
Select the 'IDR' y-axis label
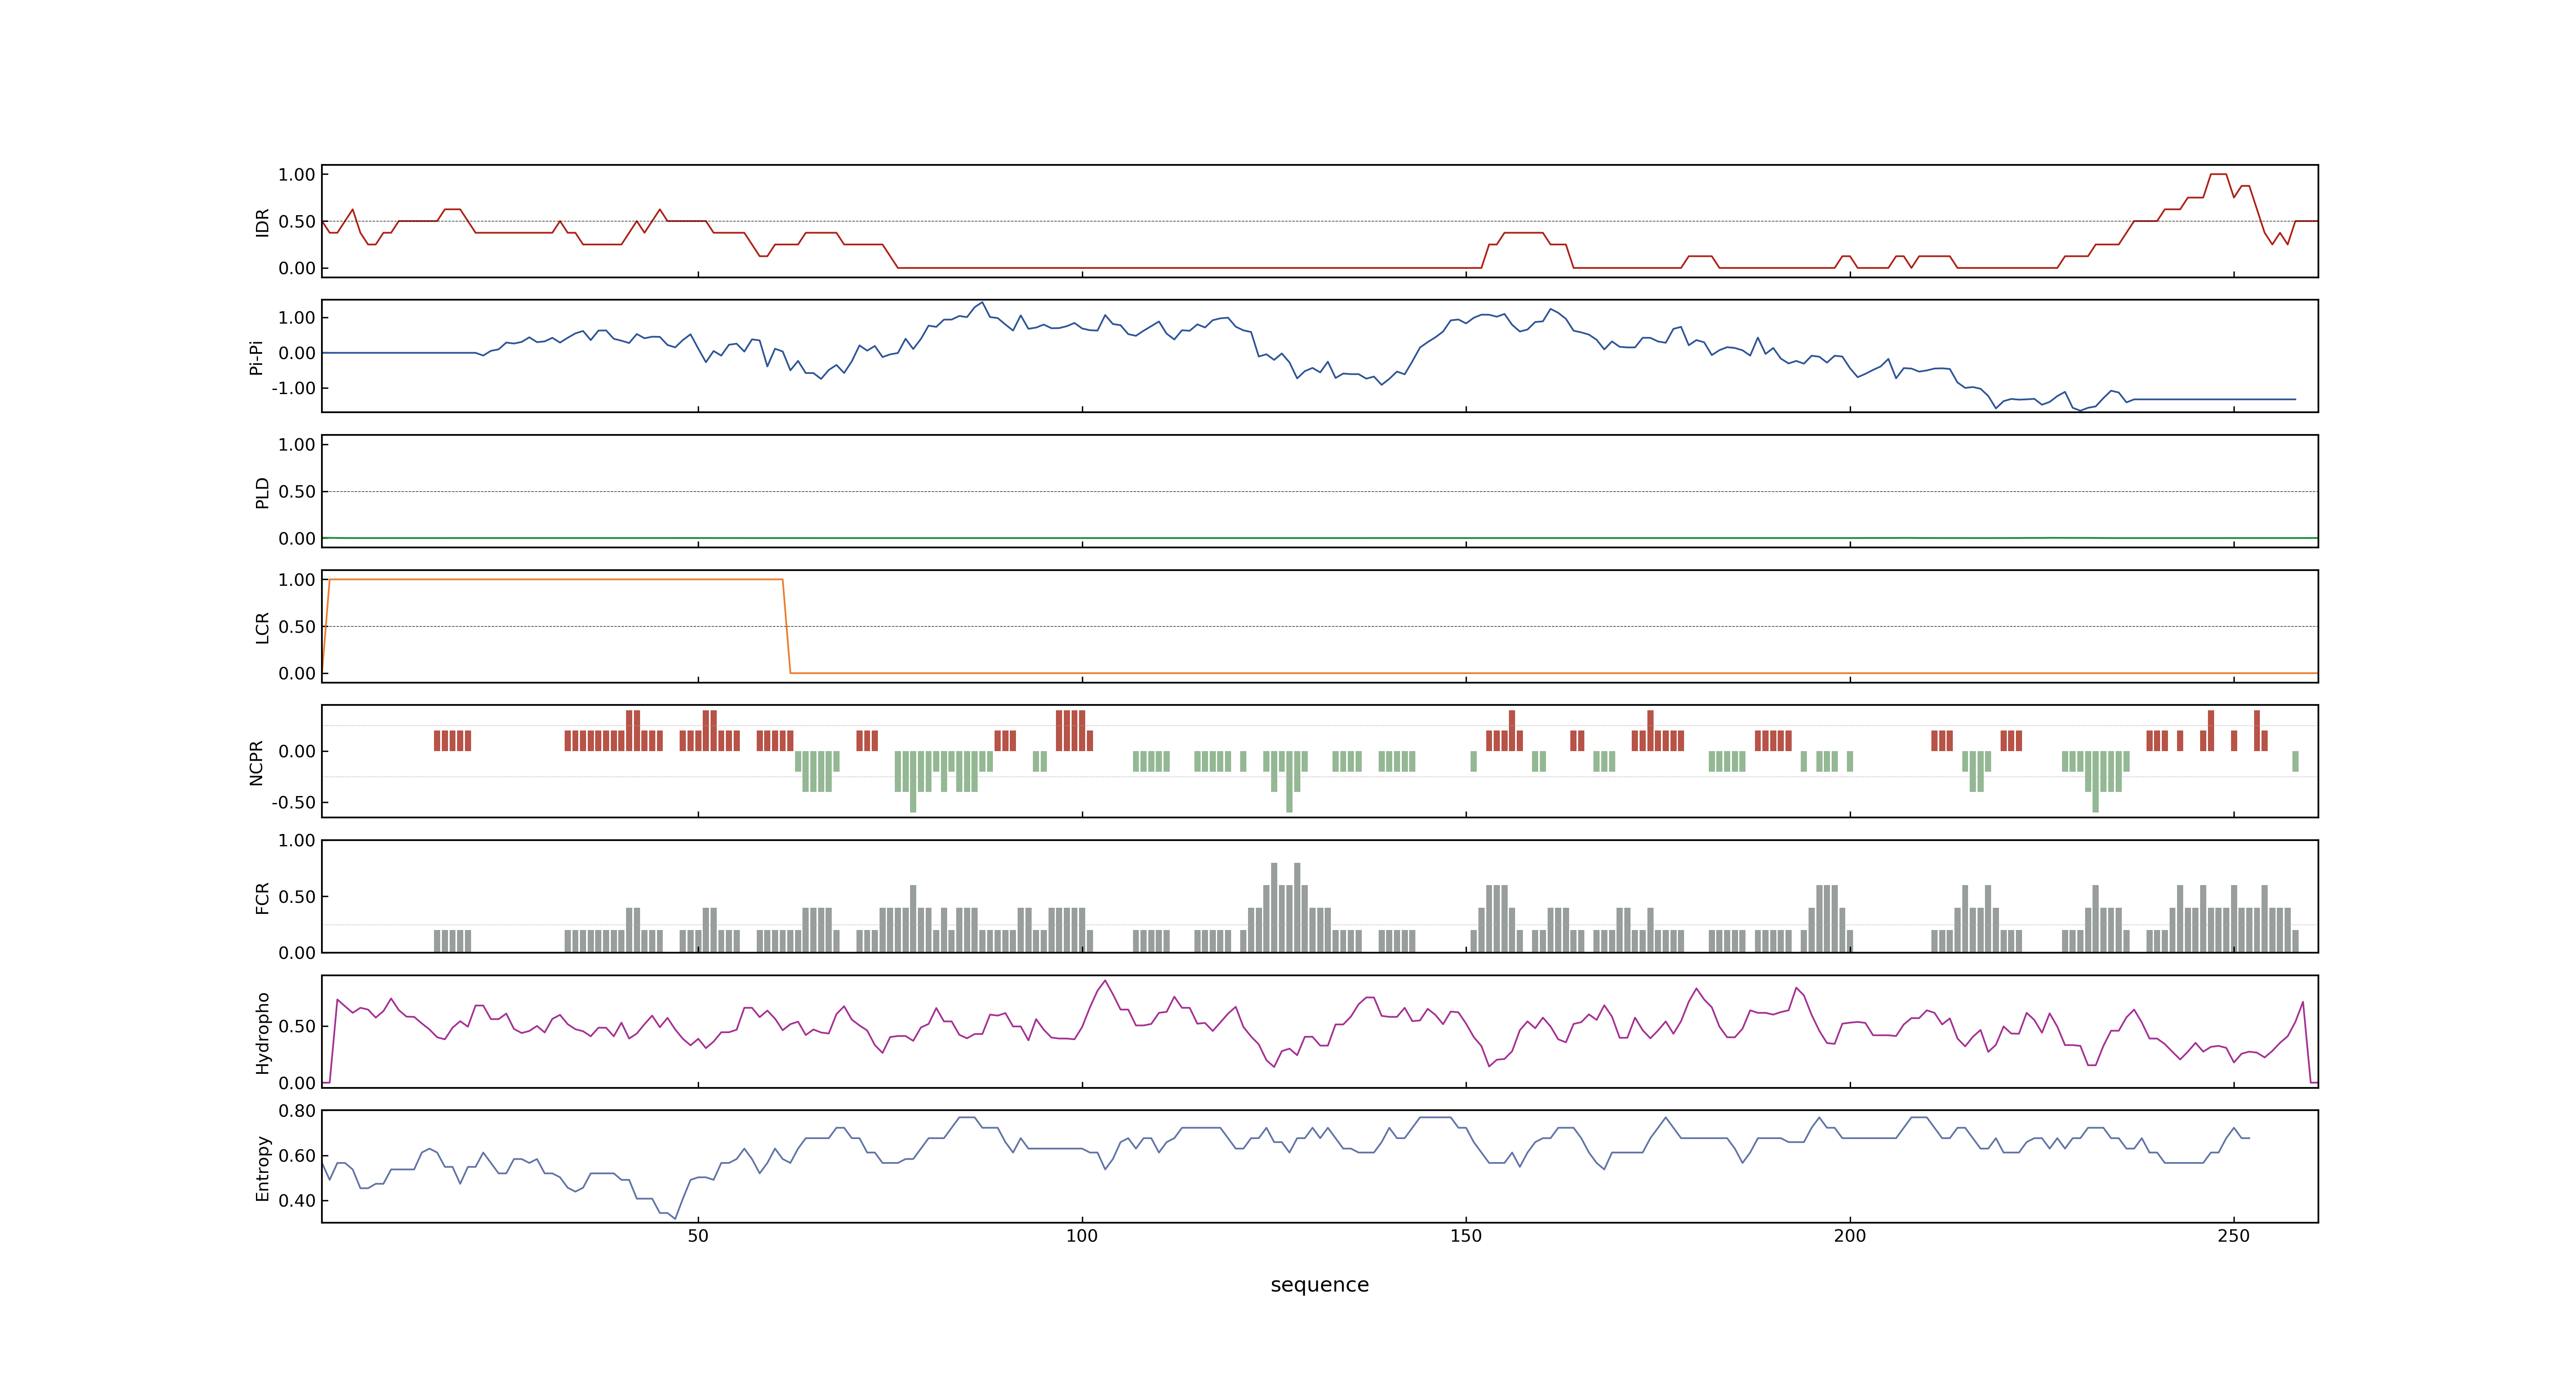point(262,222)
